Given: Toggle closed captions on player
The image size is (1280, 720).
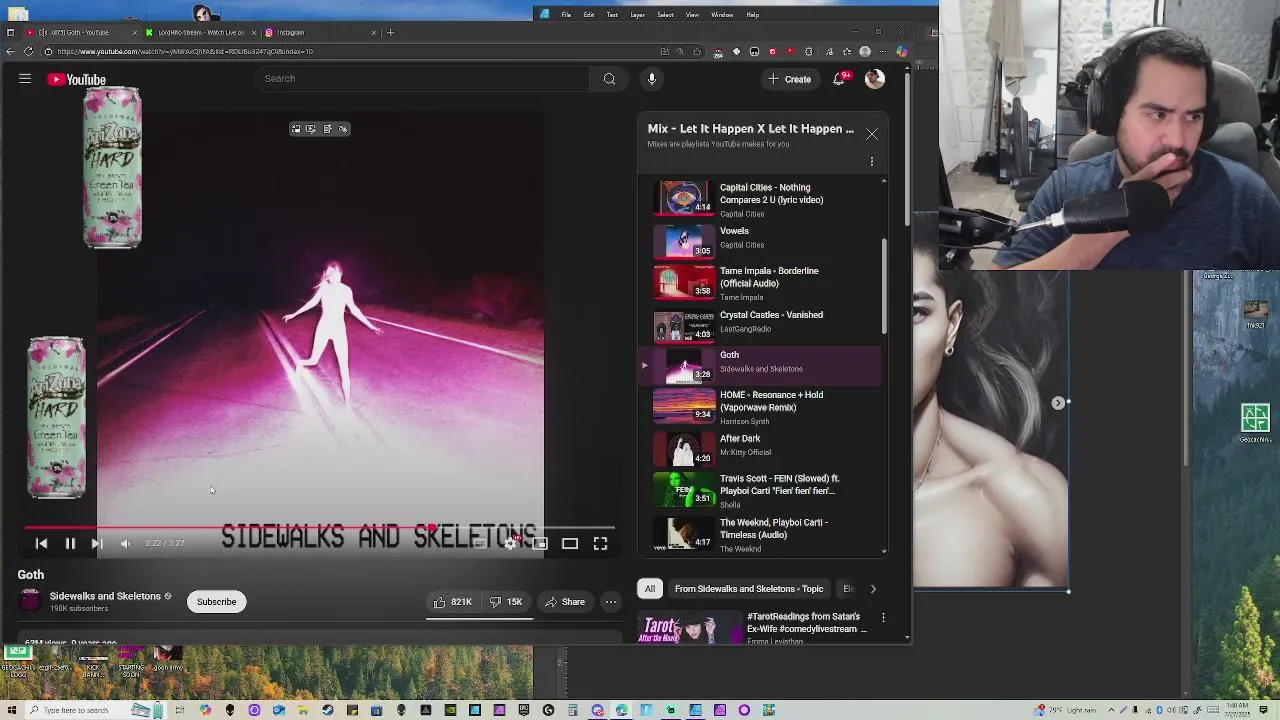Looking at the screenshot, I should pyautogui.click(x=481, y=543).
